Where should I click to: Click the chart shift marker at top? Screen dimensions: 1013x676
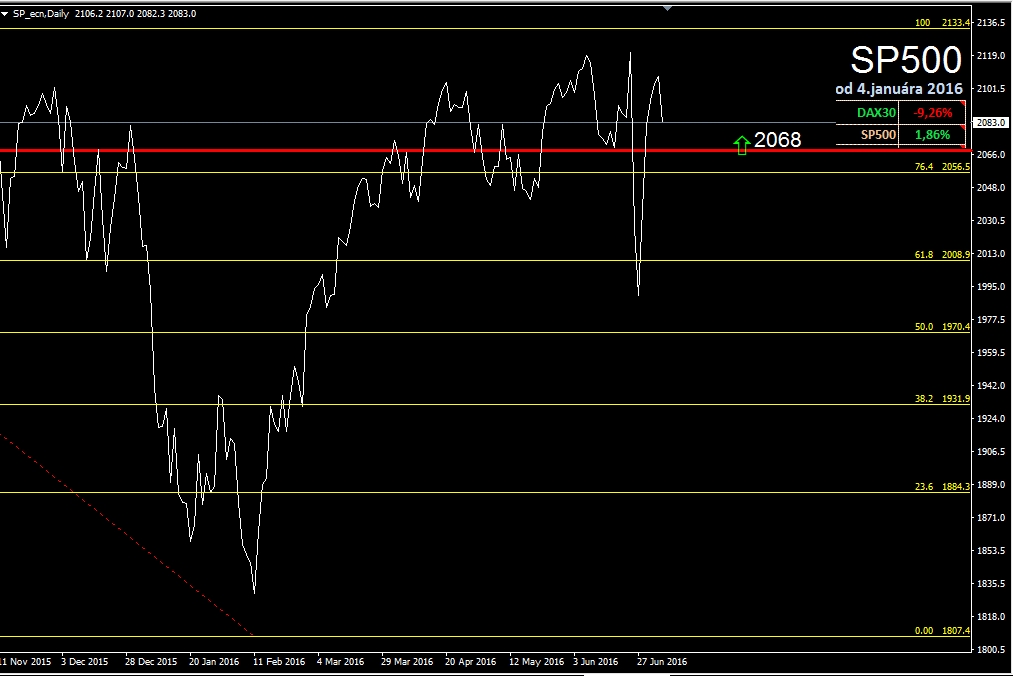(x=667, y=8)
